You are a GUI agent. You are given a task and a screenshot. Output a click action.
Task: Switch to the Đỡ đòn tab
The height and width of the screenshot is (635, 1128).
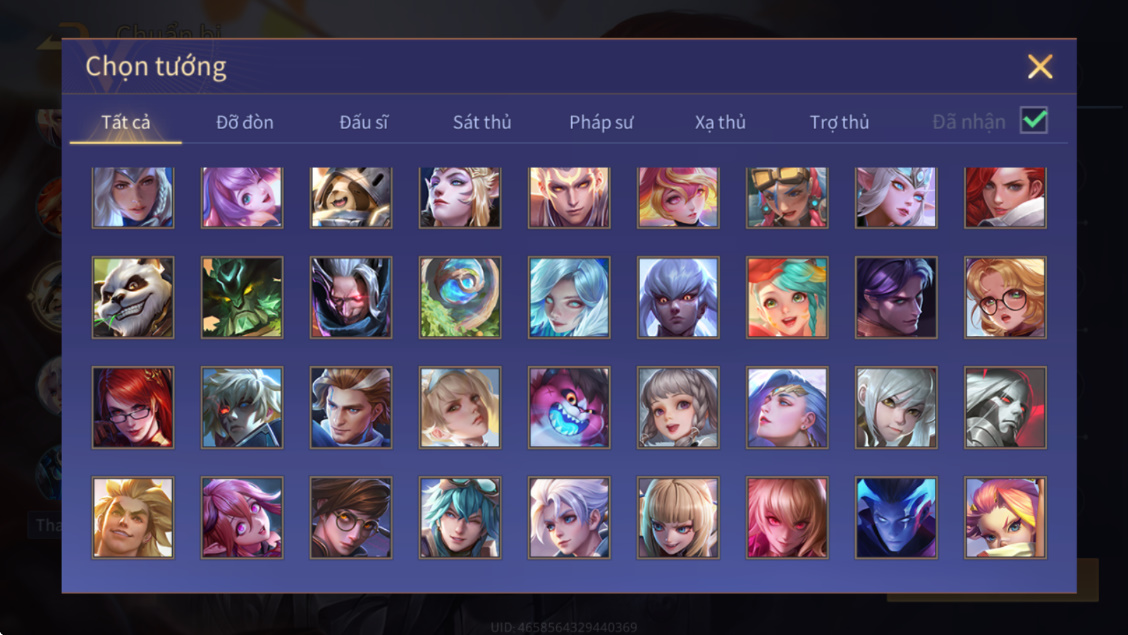tap(245, 122)
